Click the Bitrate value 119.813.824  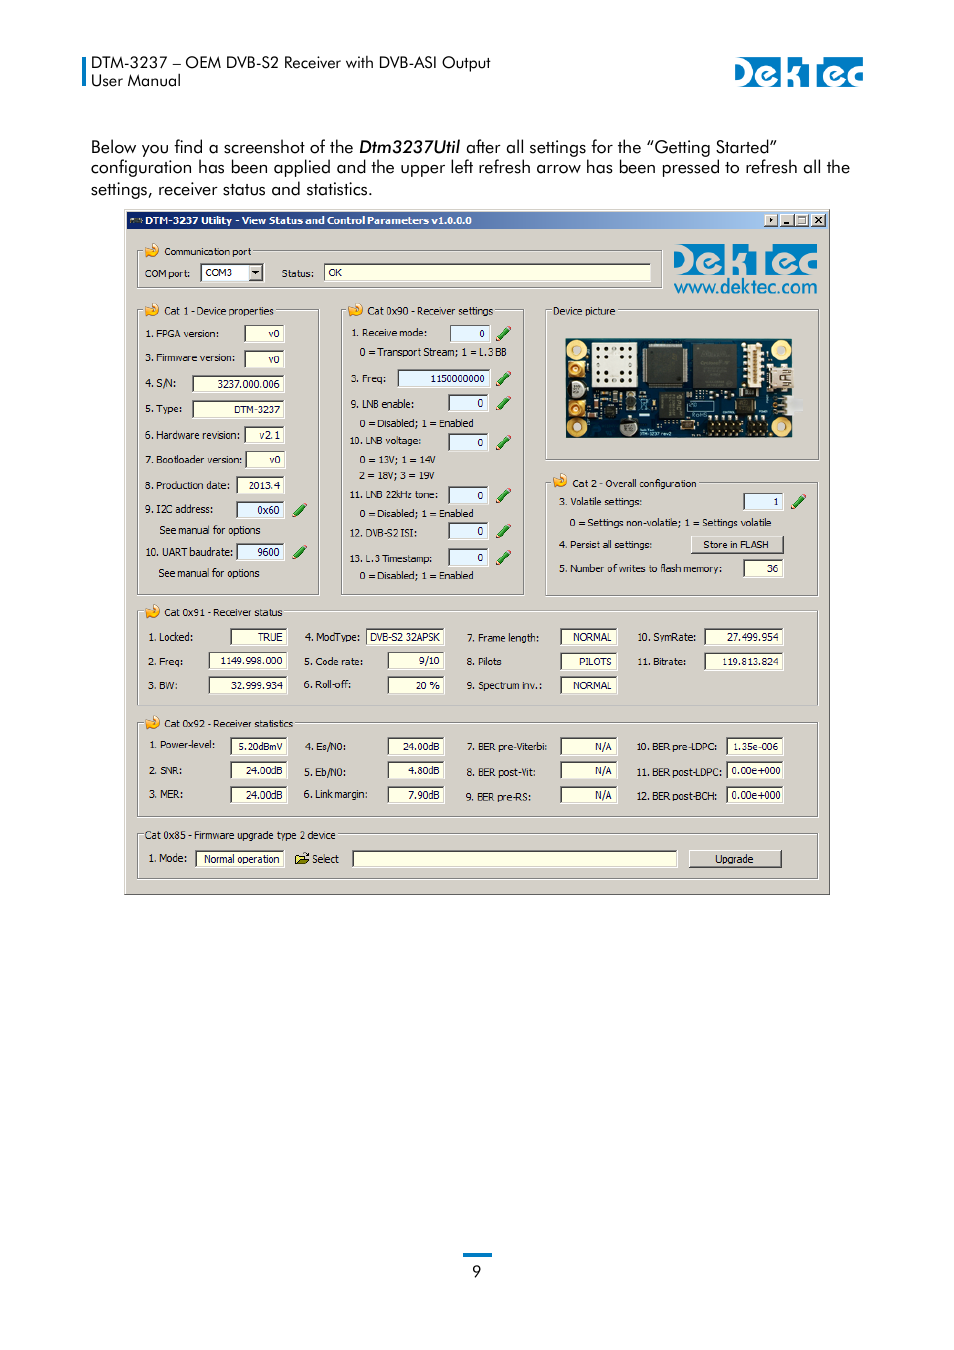[x=743, y=661]
